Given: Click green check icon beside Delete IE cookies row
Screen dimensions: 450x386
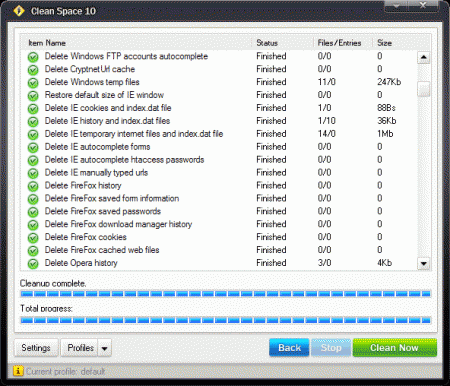Looking at the screenshot, I should pos(33,109).
